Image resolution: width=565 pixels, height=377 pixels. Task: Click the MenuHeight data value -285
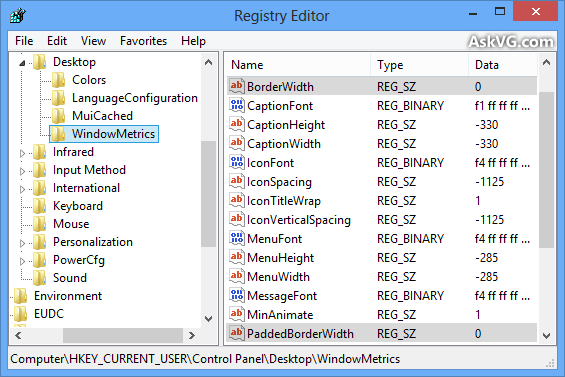486,258
